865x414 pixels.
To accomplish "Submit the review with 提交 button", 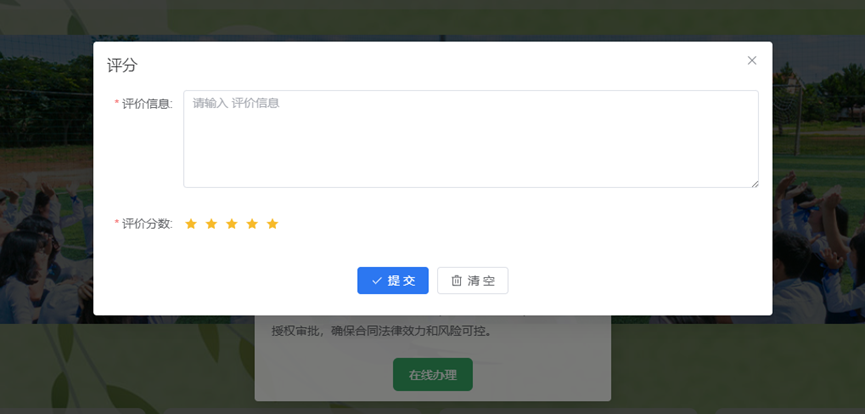I will pos(393,280).
